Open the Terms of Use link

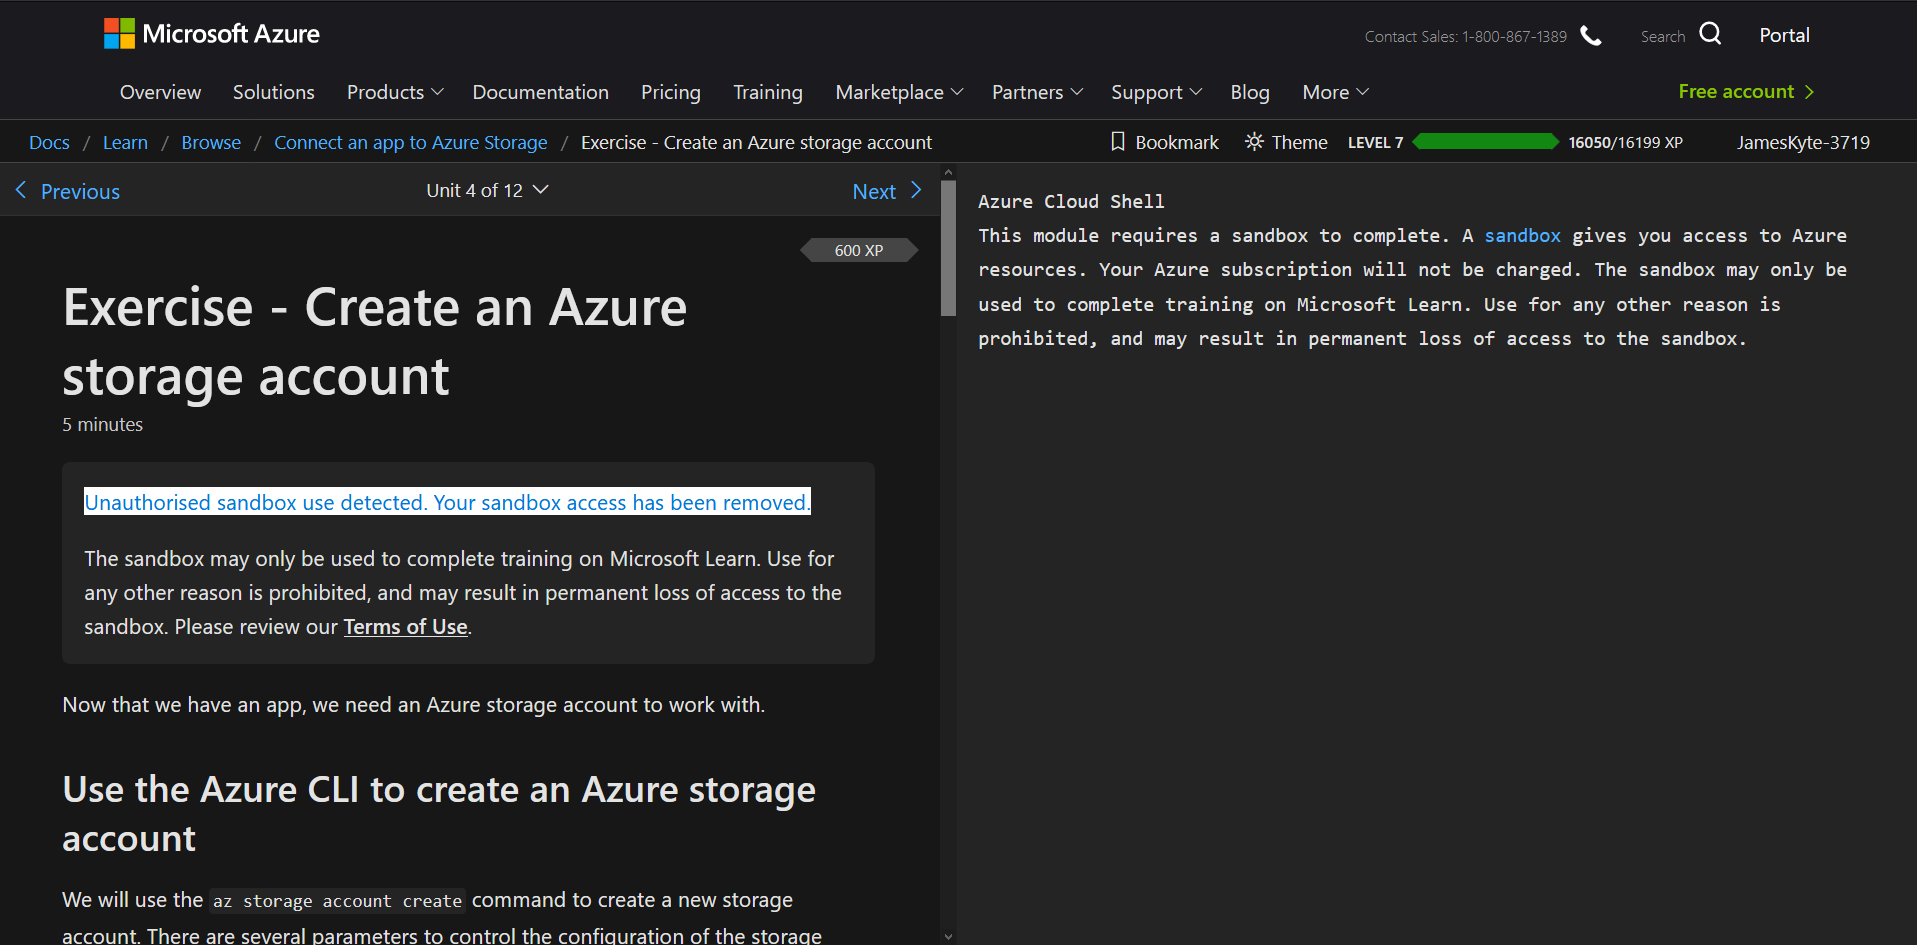(405, 626)
